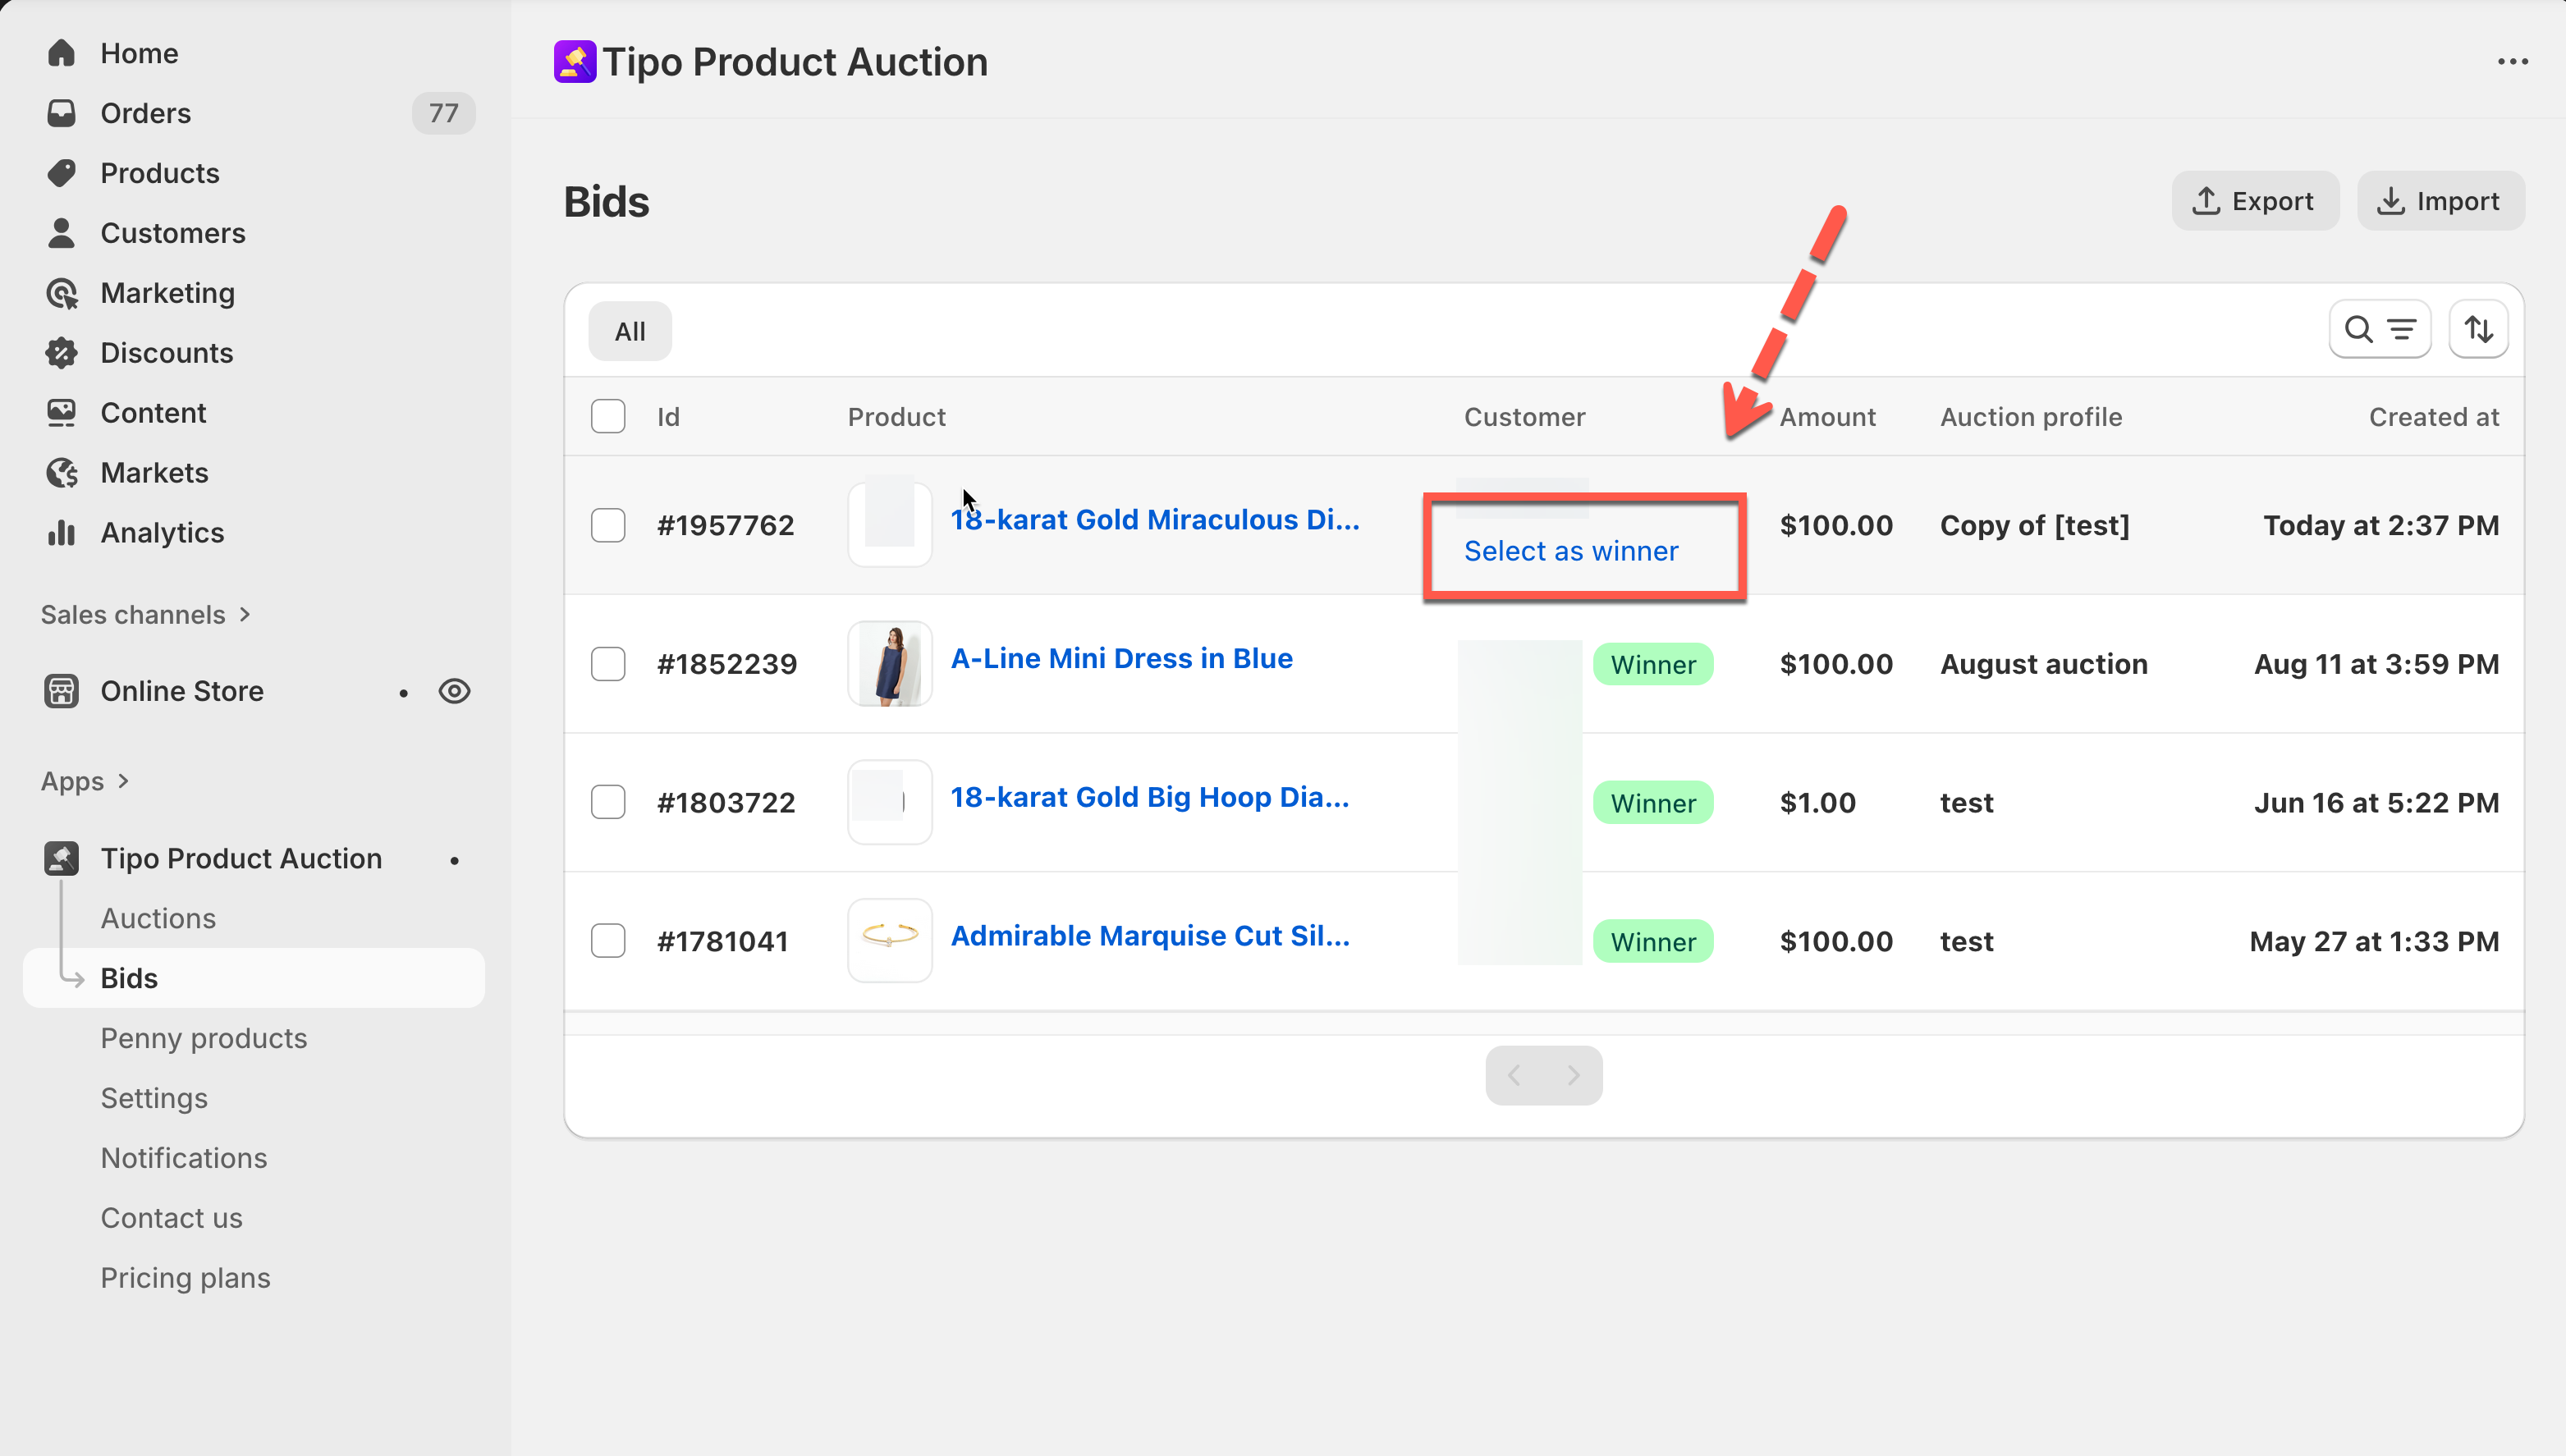Expand the Sales channels section
Viewport: 2566px width, 1456px height.
tap(244, 615)
